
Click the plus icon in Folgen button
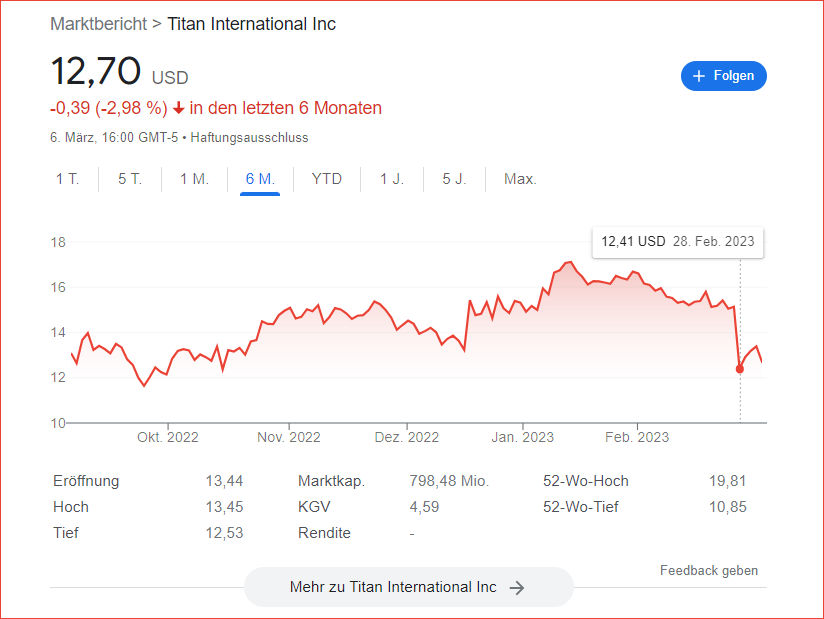[698, 76]
